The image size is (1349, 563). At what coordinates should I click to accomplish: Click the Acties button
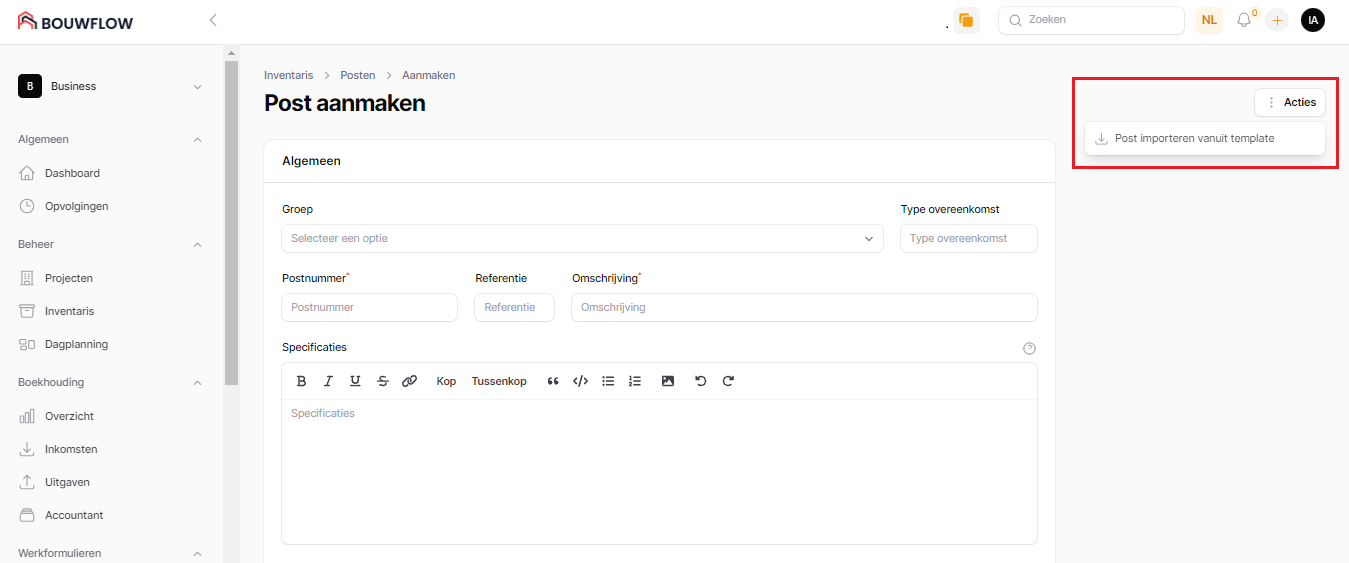(x=1290, y=102)
